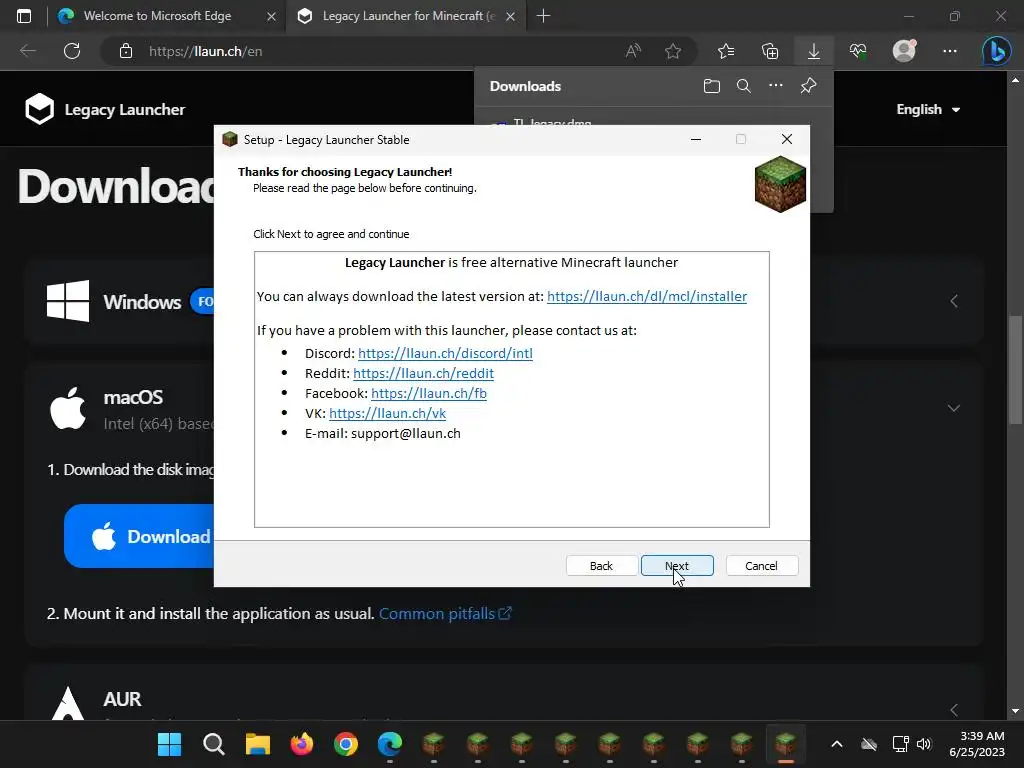Screen dimensions: 1024x768
Task: Show hidden system tray icons
Action: pos(837,744)
